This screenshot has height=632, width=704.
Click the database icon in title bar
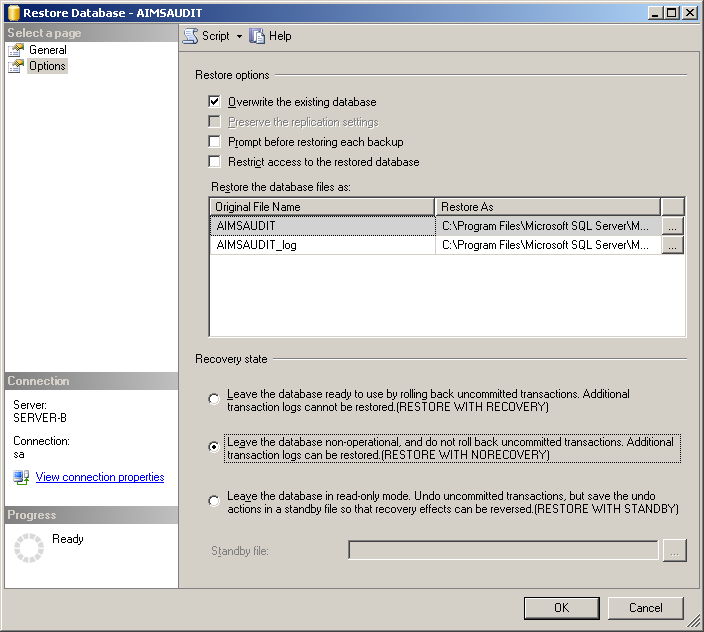12,13
